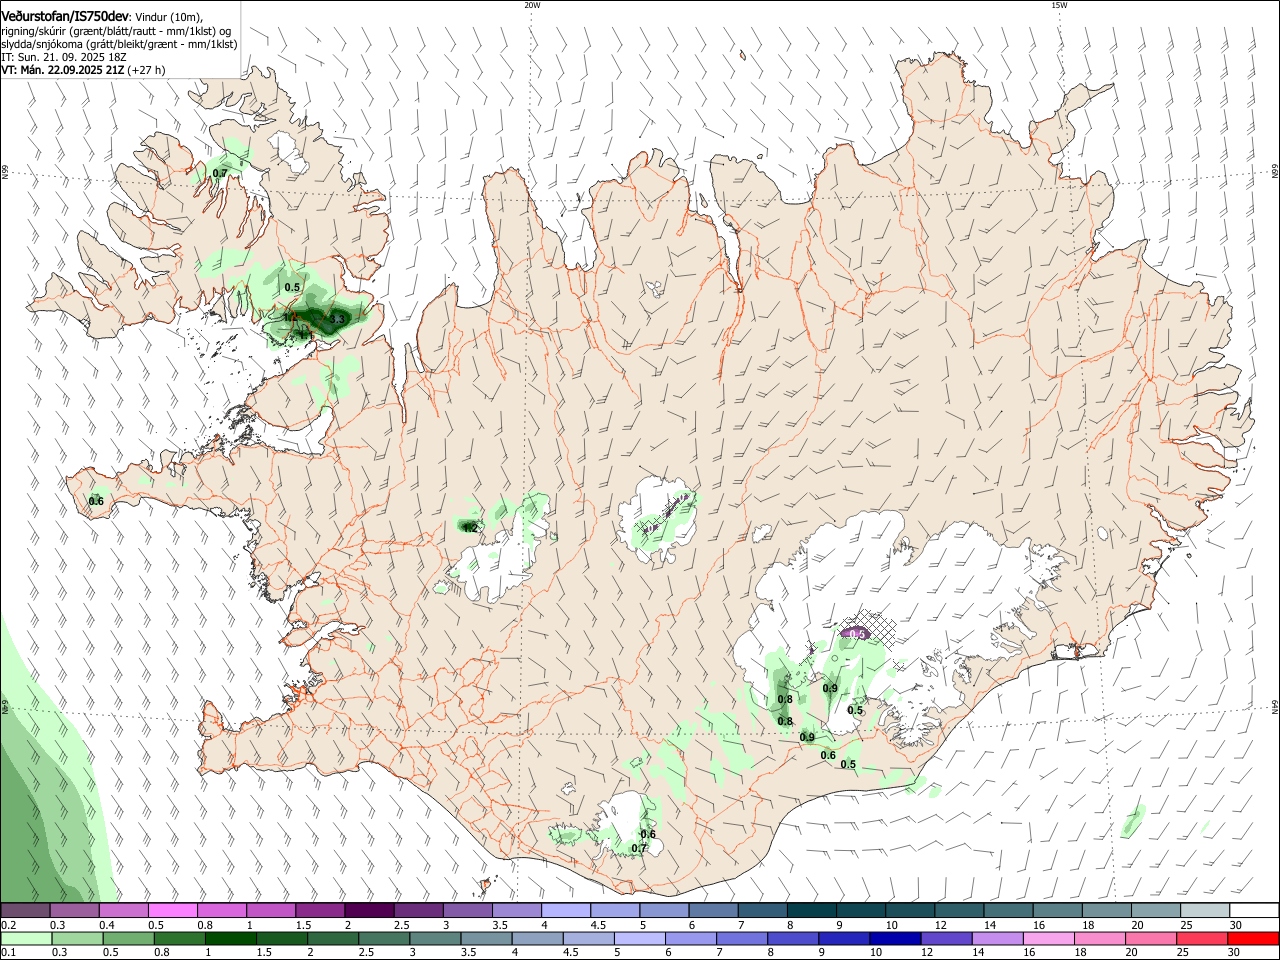The image size is (1280, 960).
Task: Click the snow legend swatch between 14 and 16
Action: pyautogui.click(x=1007, y=910)
